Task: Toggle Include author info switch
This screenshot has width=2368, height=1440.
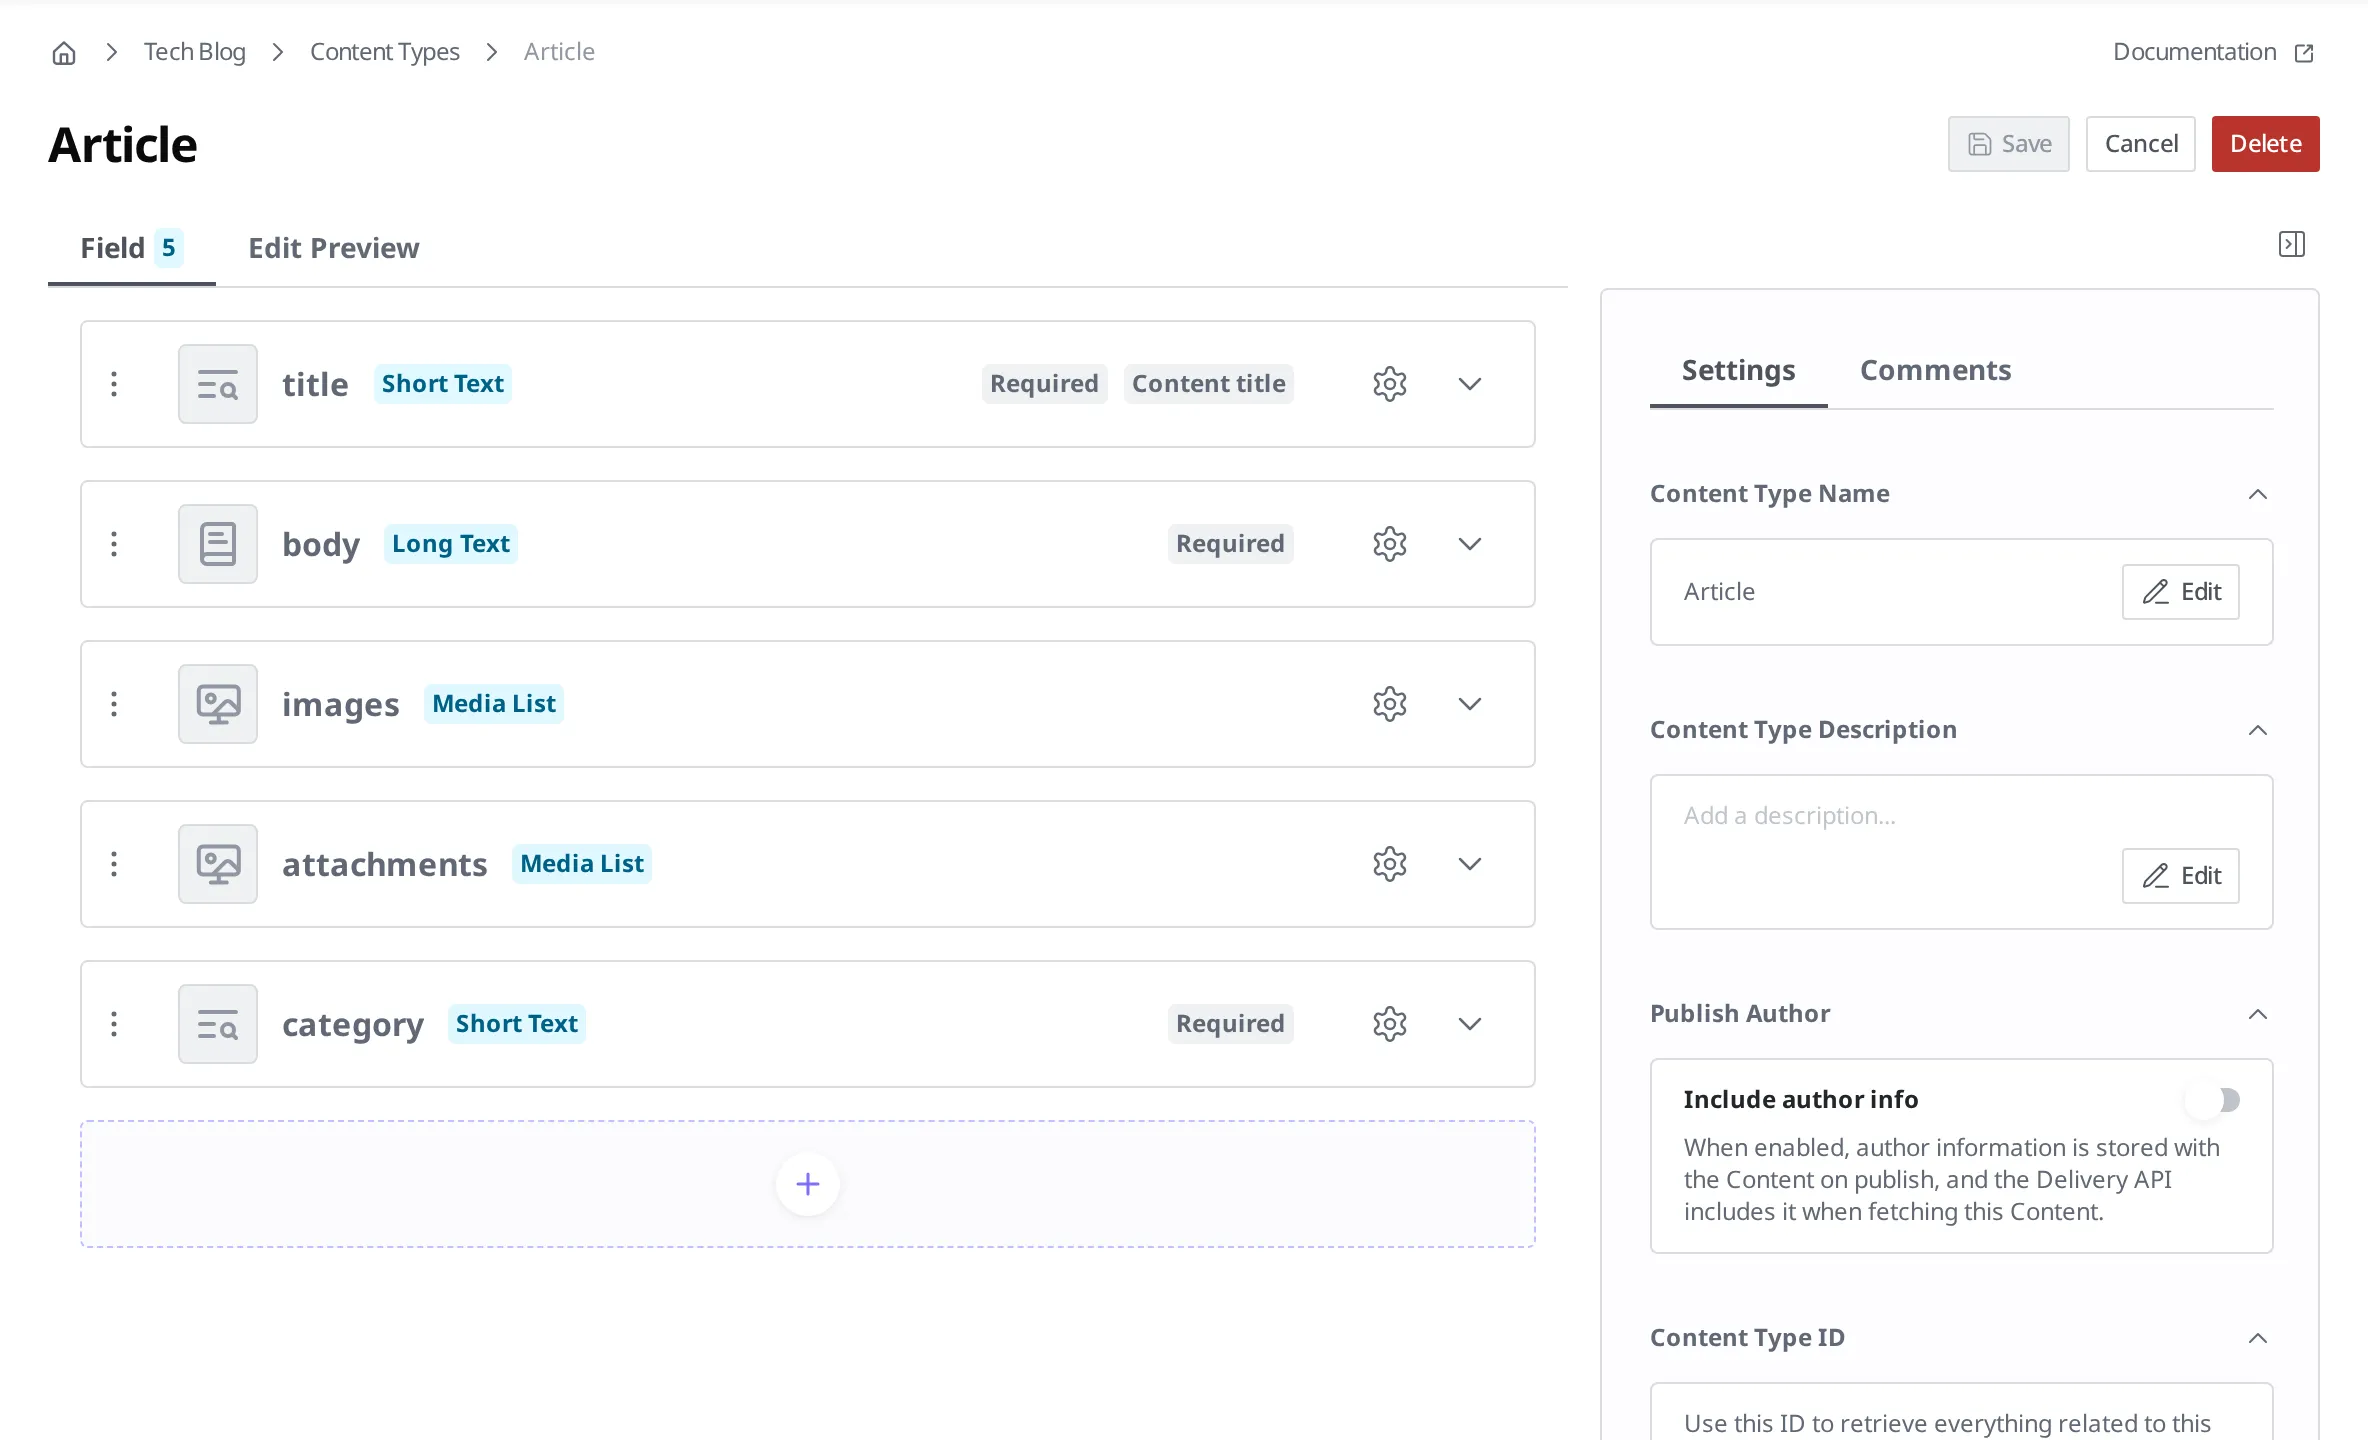Action: (x=2212, y=1100)
